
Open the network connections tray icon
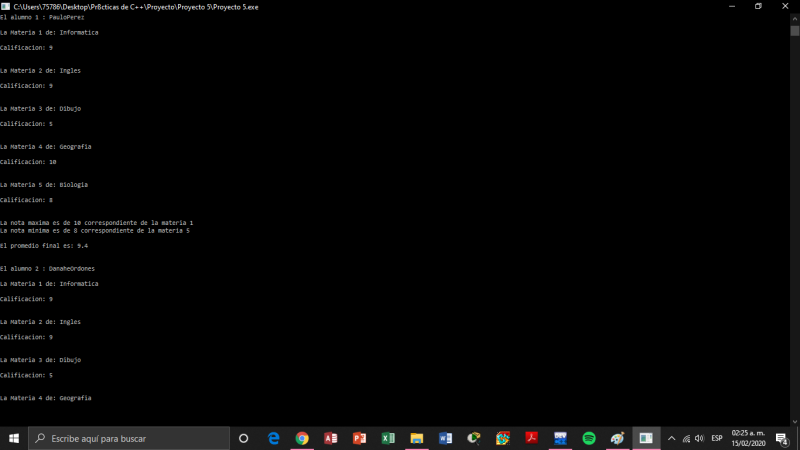point(685,438)
